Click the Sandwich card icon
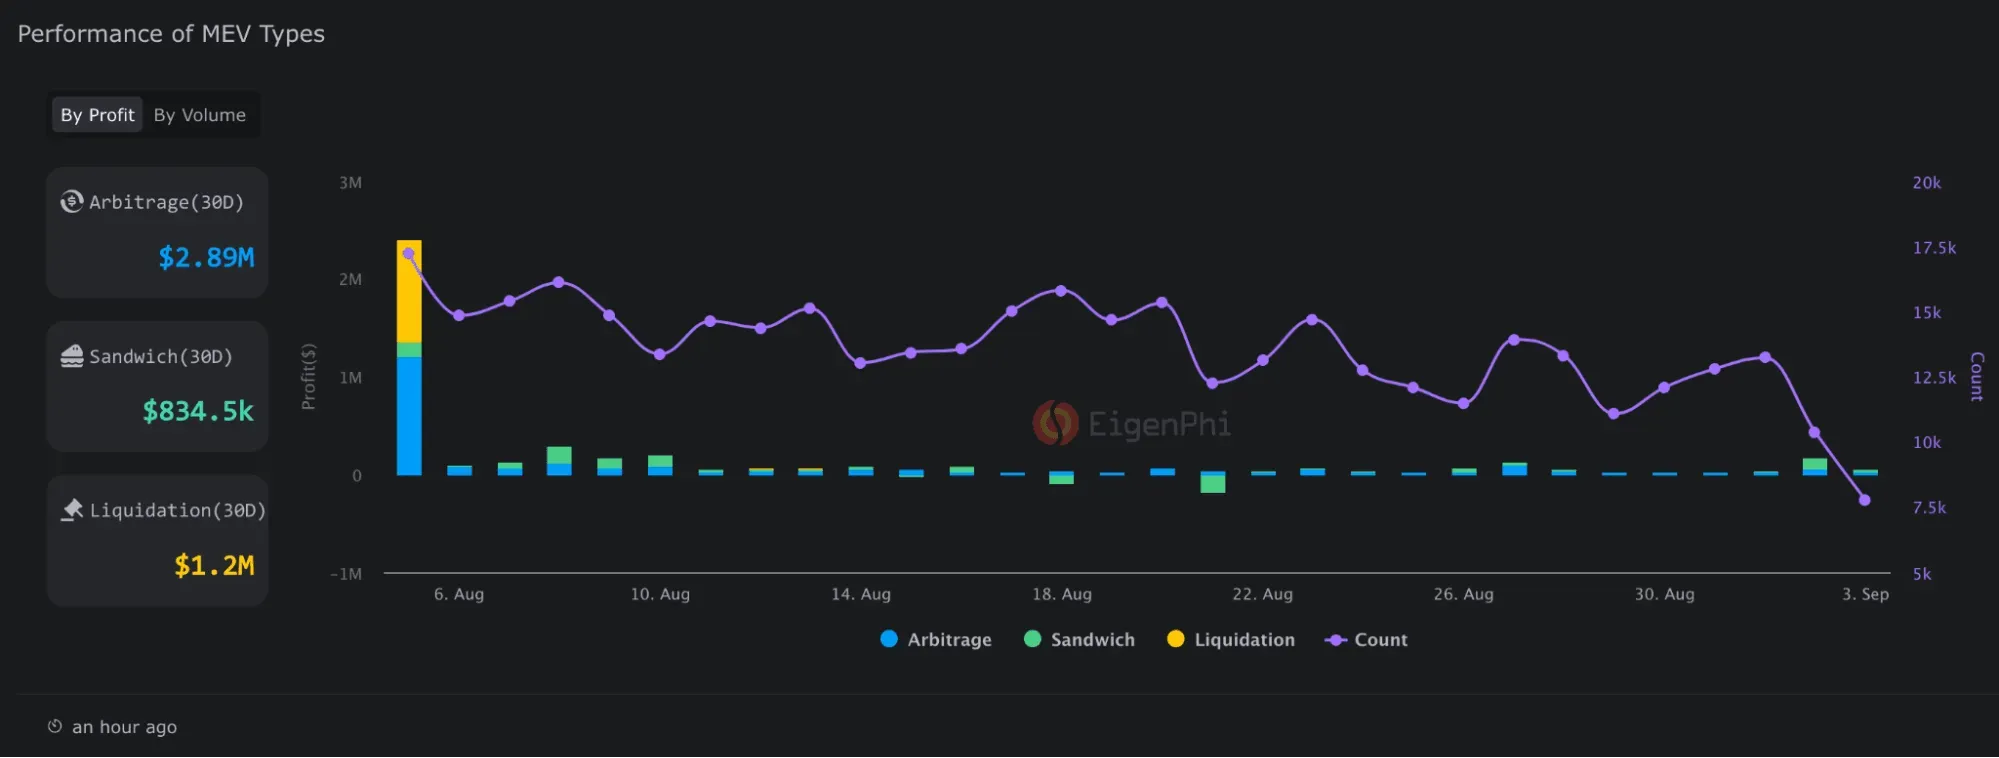This screenshot has width=1999, height=758. [x=72, y=356]
